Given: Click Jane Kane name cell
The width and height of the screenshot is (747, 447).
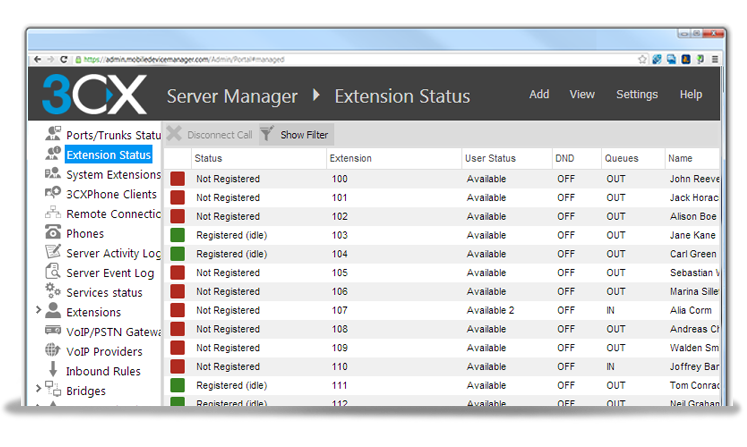Looking at the screenshot, I should [692, 235].
